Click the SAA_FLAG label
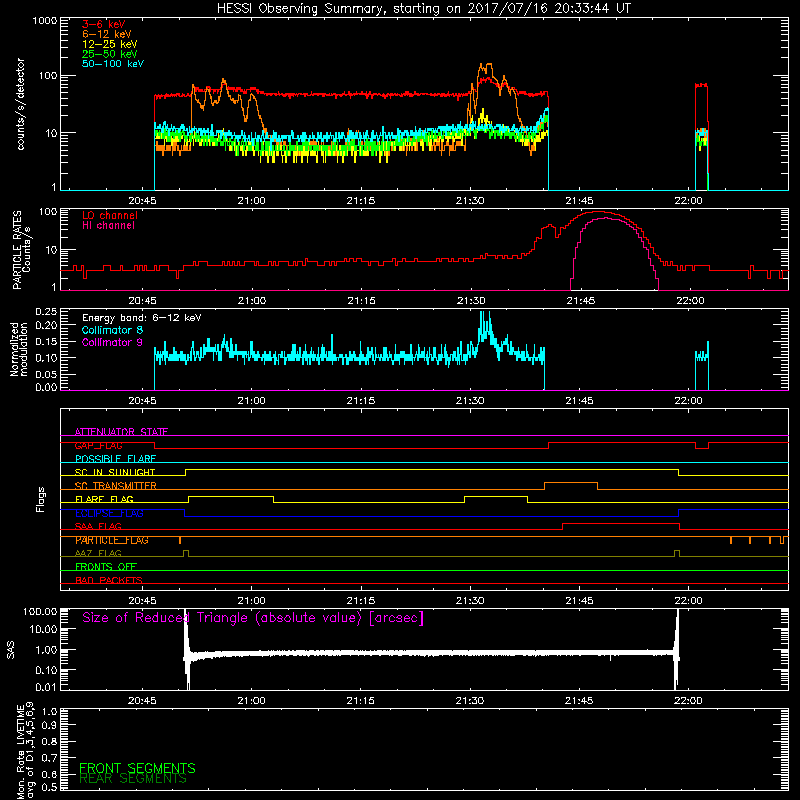Viewport: 800px width, 800px height. 98,526
